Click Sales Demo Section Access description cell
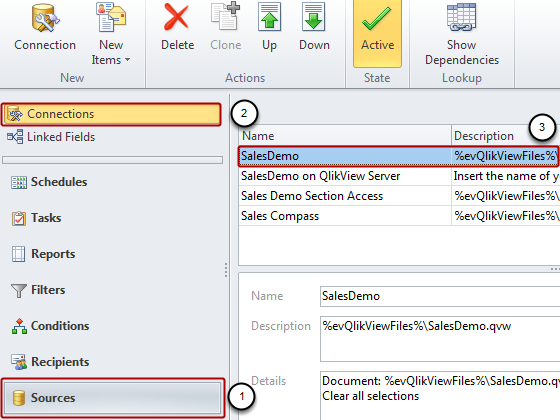This screenshot has width=560, height=420. coord(505,196)
